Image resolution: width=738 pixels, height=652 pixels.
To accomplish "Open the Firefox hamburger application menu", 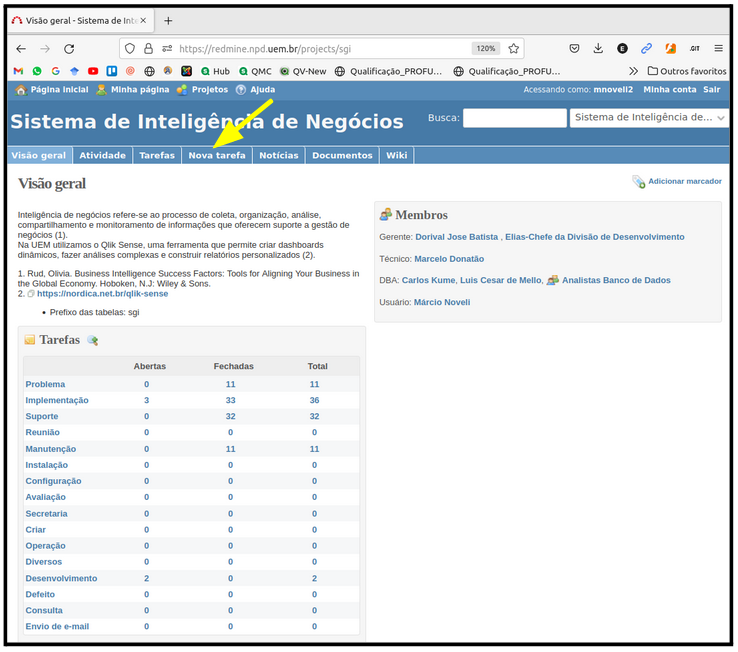I will click(718, 48).
